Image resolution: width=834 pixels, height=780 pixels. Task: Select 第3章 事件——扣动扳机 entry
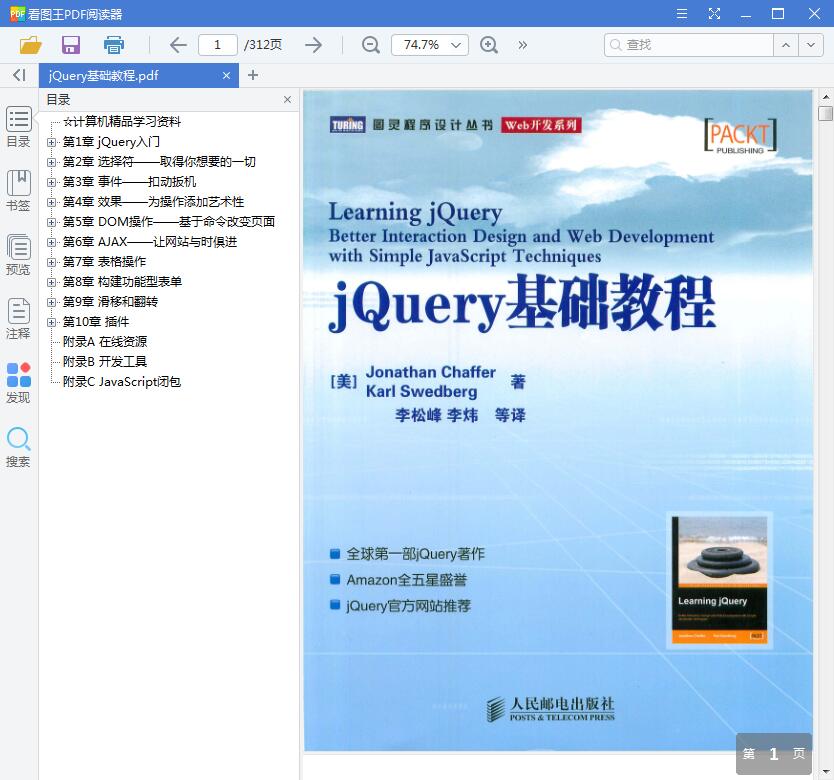[129, 182]
